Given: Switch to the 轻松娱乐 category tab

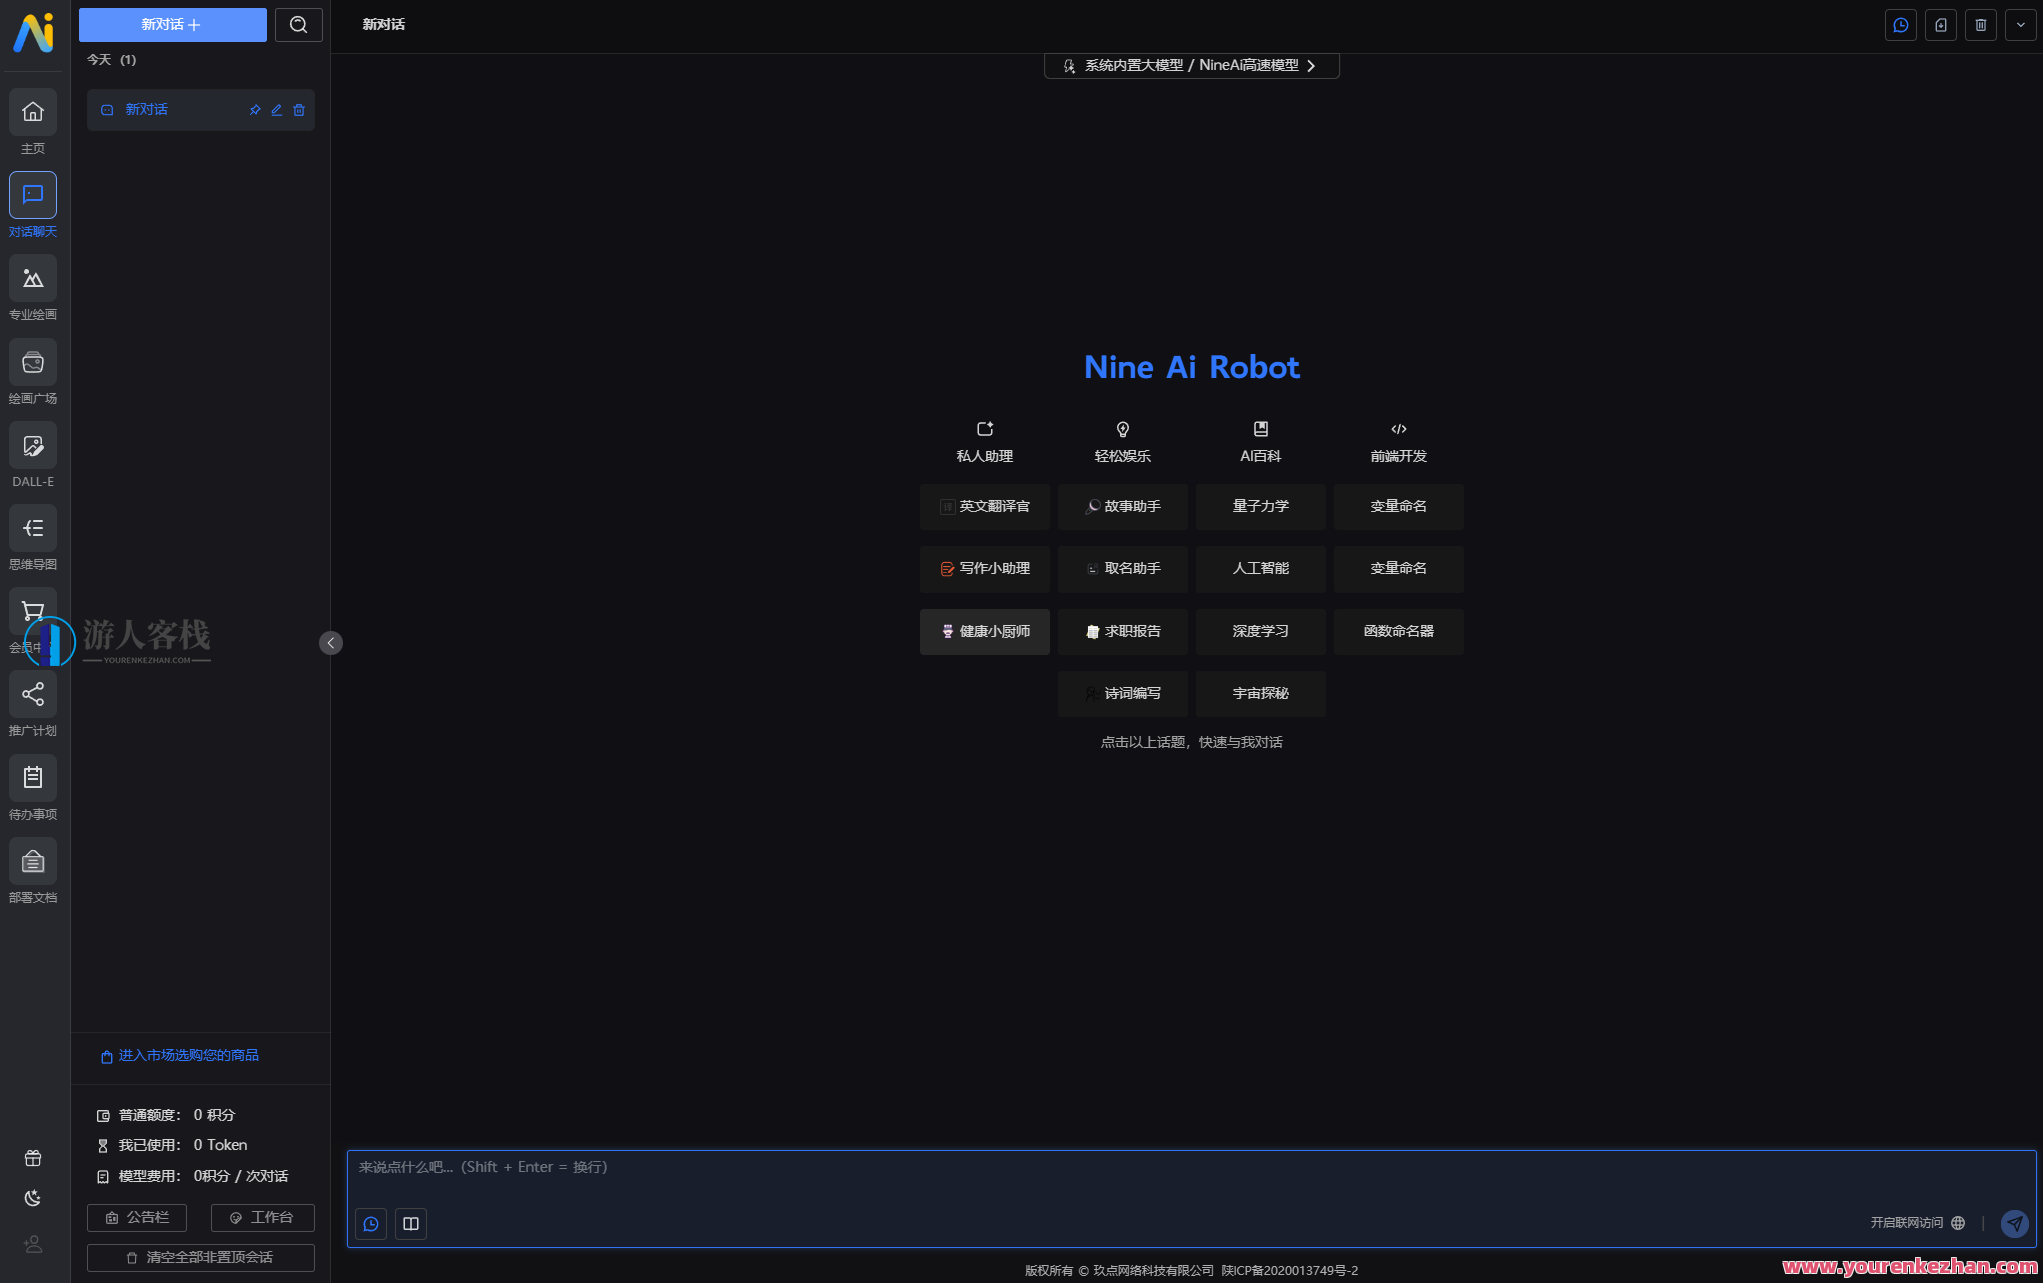Looking at the screenshot, I should [1122, 441].
